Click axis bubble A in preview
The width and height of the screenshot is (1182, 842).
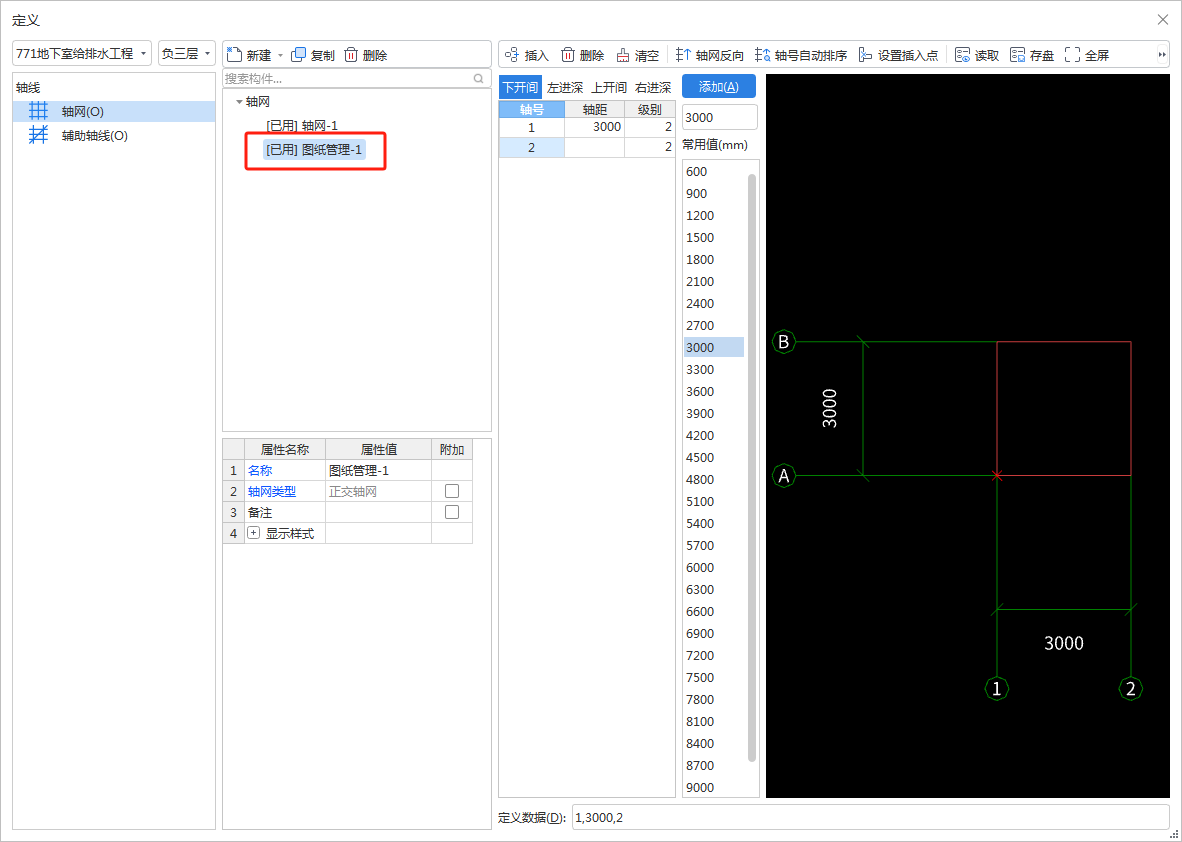(784, 476)
